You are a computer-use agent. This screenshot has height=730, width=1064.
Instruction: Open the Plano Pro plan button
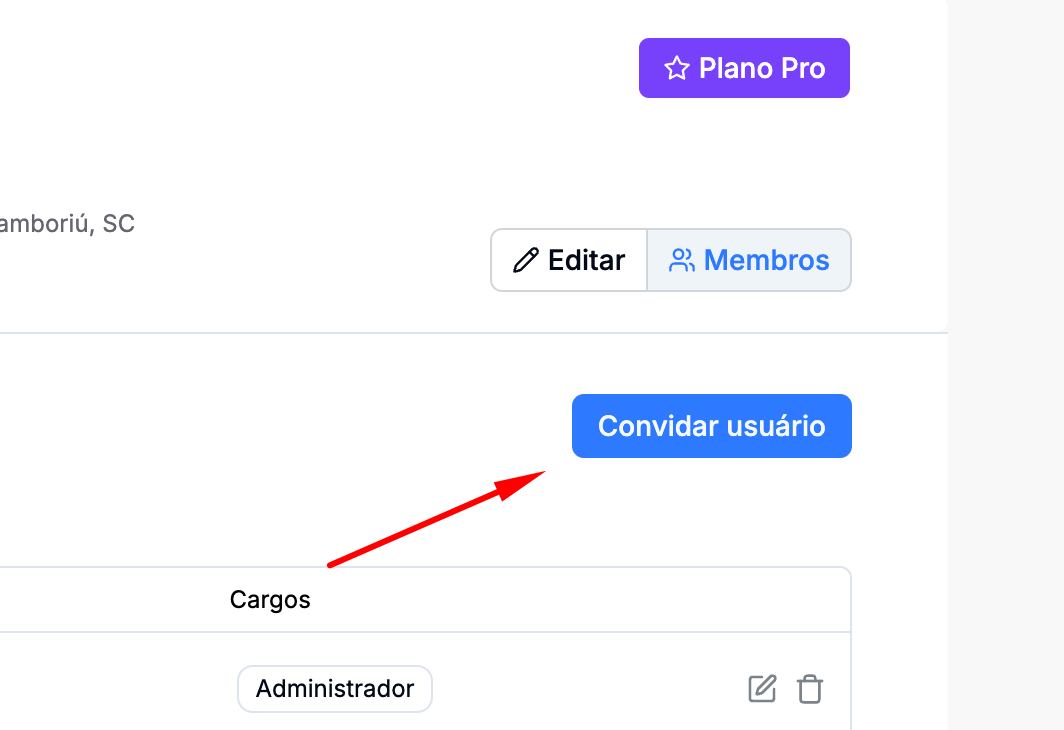point(744,68)
